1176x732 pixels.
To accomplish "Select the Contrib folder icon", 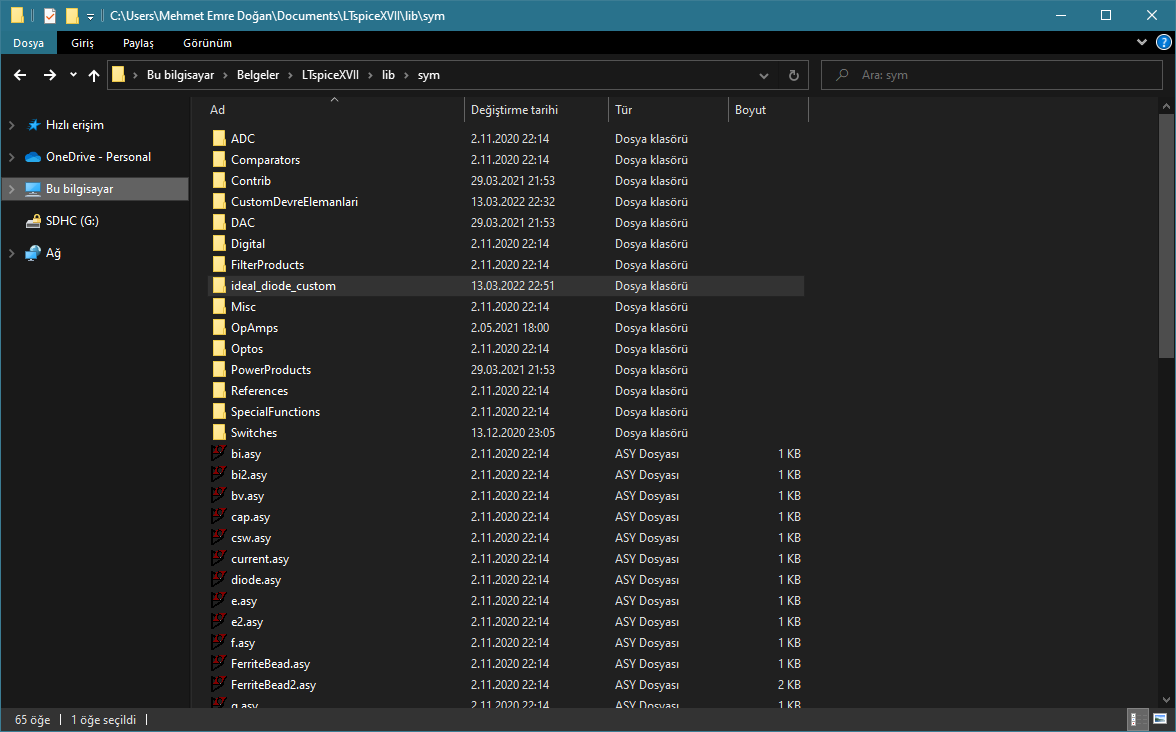I will (x=219, y=181).
